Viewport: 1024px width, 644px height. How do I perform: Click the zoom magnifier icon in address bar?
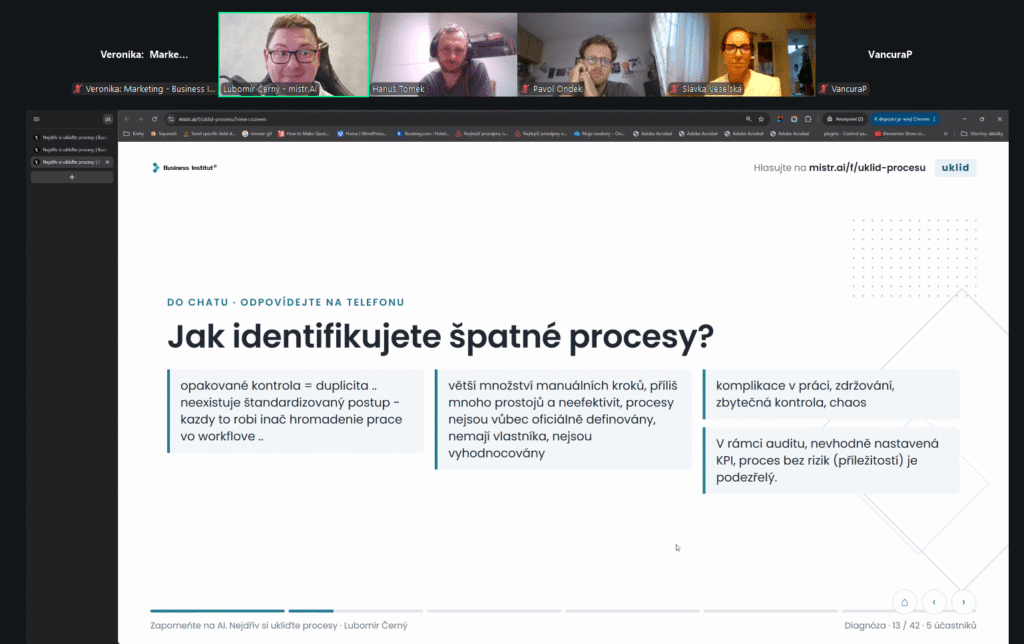coord(748,119)
